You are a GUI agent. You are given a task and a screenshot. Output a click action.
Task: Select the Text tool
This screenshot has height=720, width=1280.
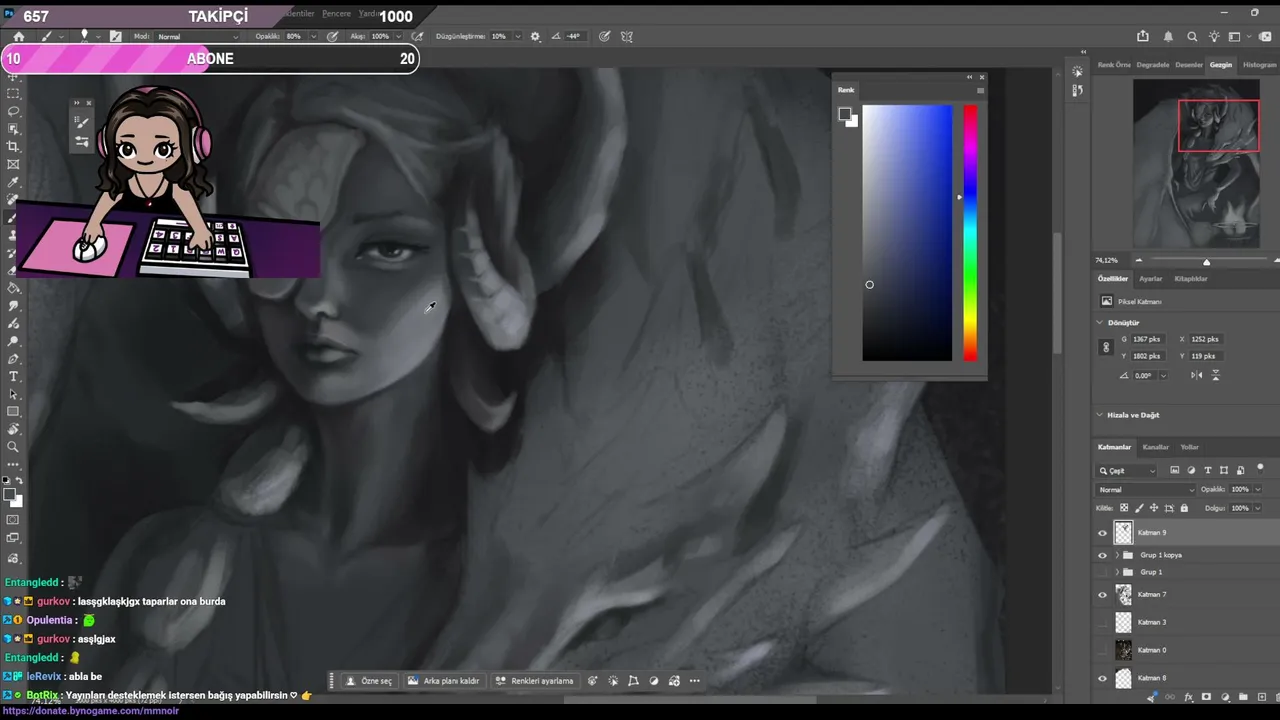click(14, 376)
